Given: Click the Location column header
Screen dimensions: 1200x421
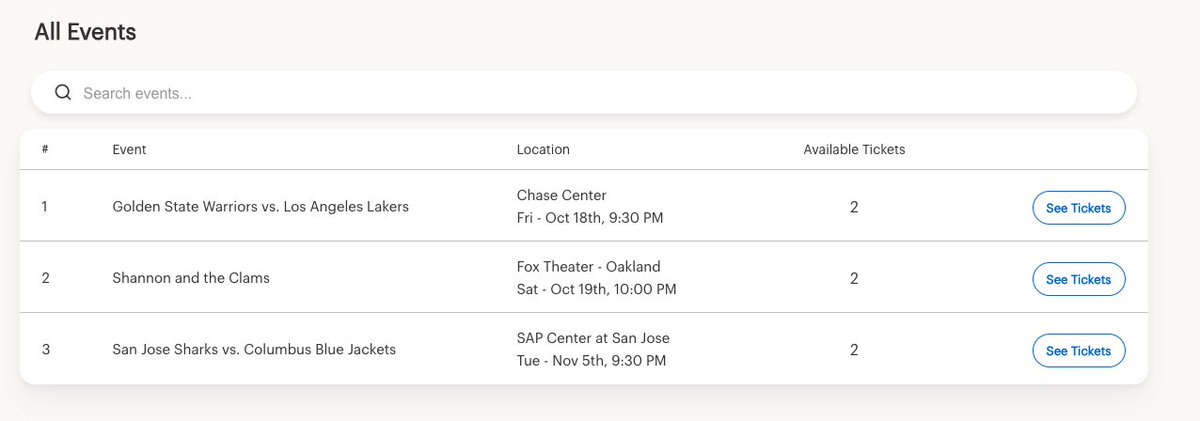Looking at the screenshot, I should coord(543,149).
